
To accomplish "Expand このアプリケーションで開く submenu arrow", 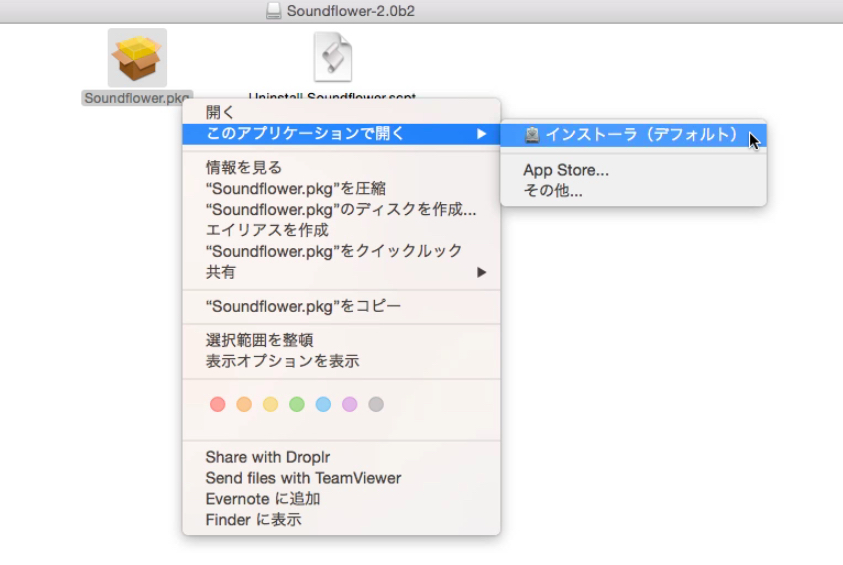I will click(x=481, y=134).
